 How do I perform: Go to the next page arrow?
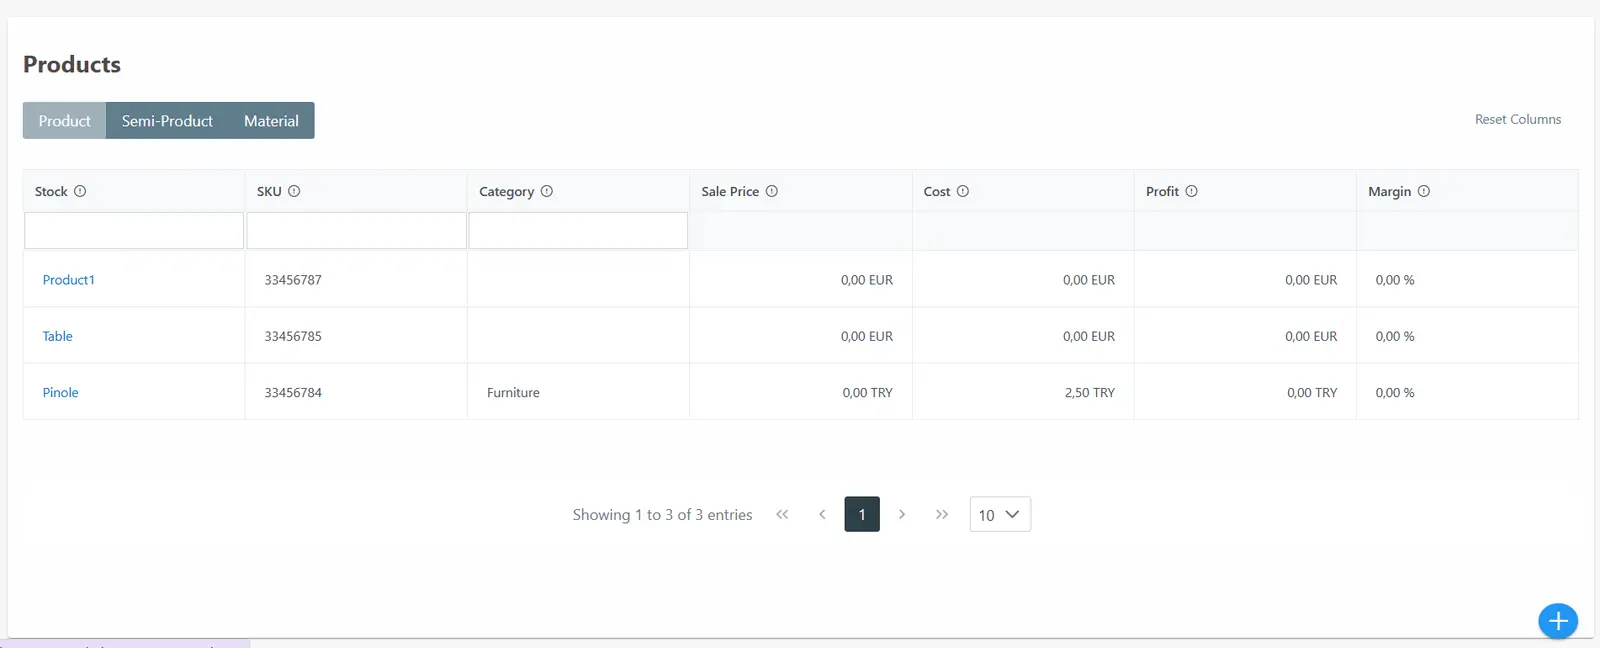coord(902,514)
